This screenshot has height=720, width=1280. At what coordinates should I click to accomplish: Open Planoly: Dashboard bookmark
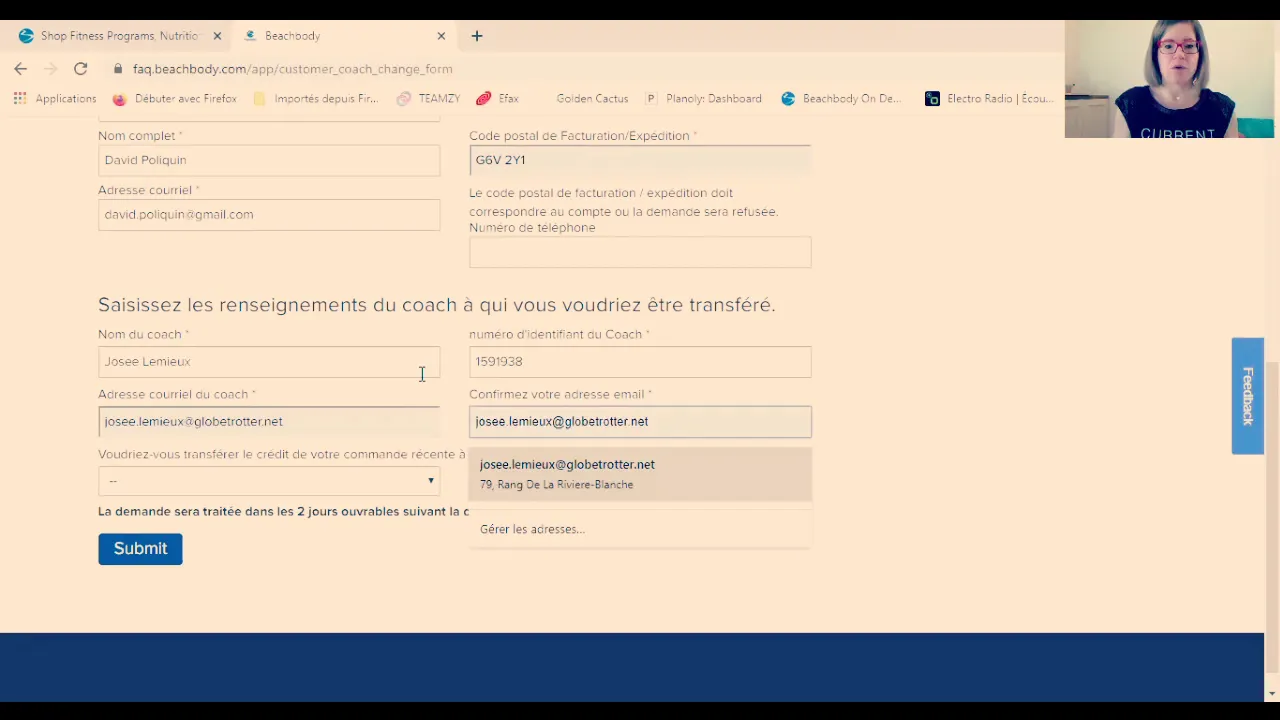pos(704,98)
